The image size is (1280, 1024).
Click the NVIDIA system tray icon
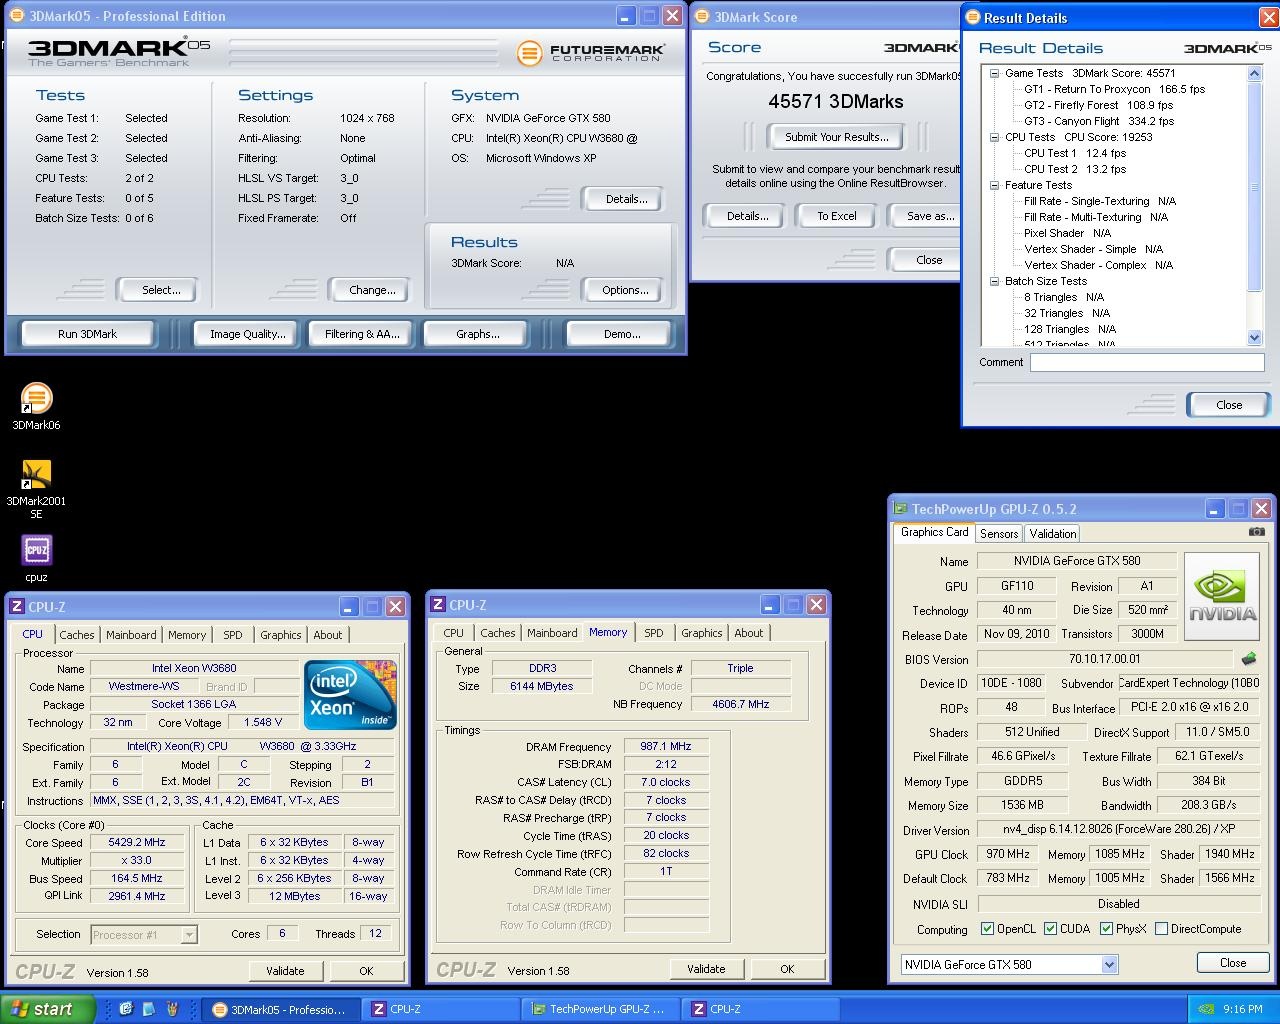[1208, 1009]
